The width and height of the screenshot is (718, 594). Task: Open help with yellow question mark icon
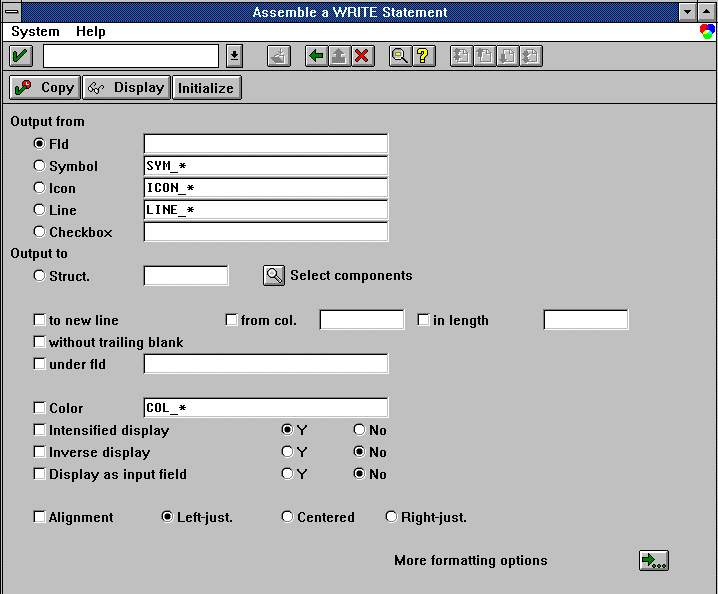click(422, 56)
